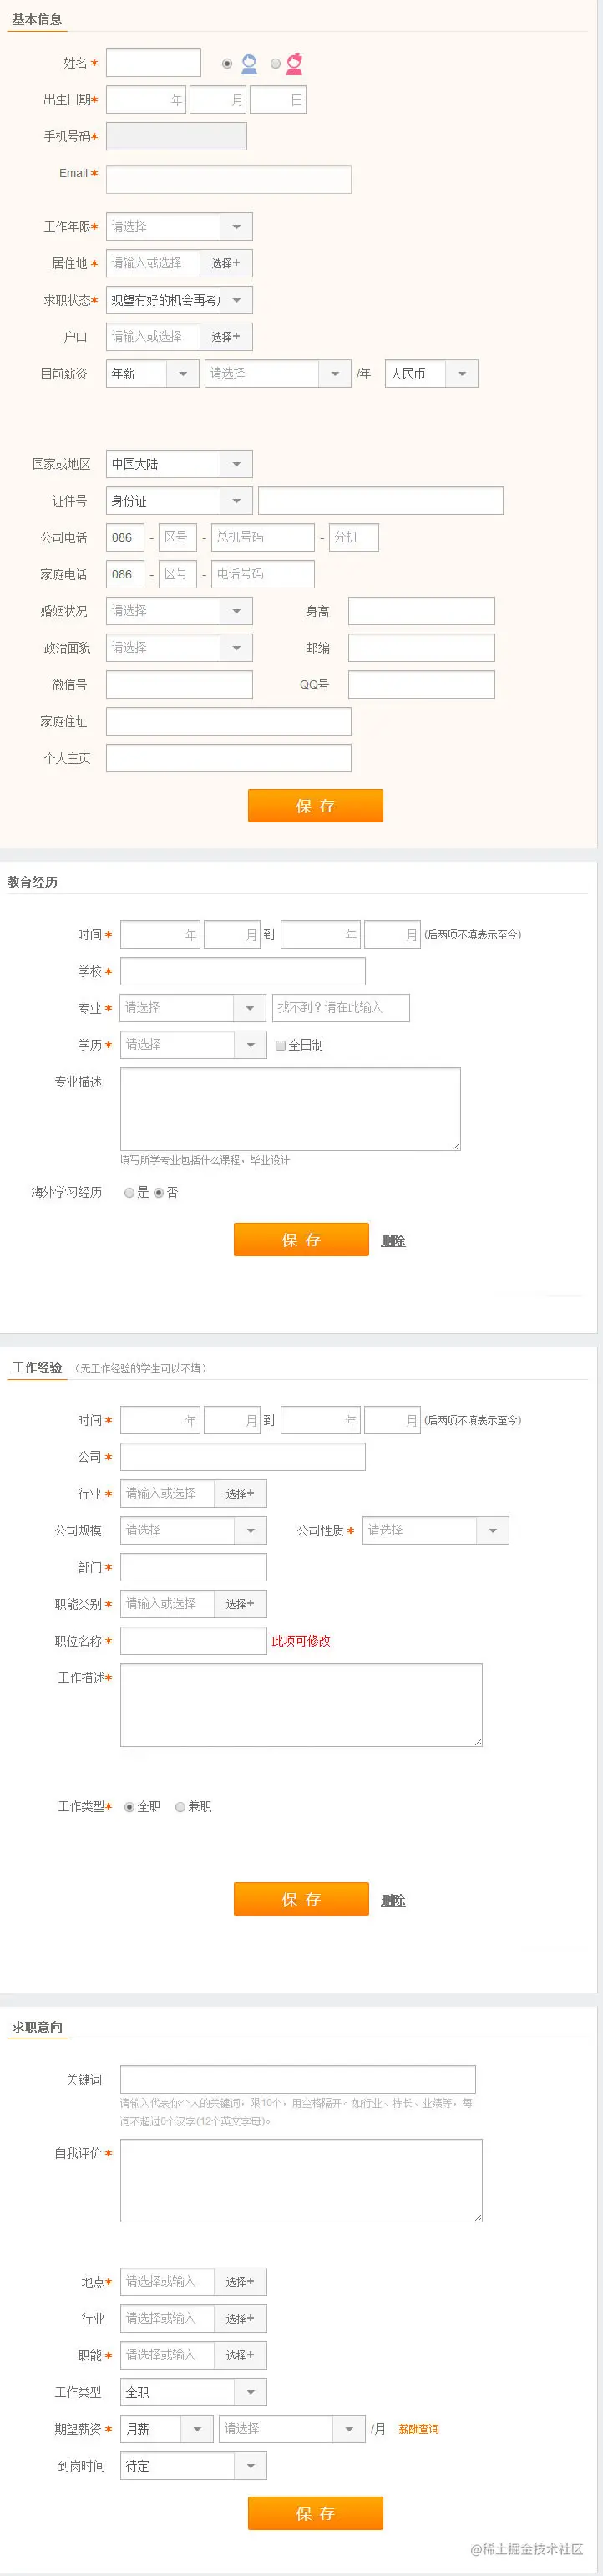Open the 国家或地区 dropdown showing 中国大陆

(236, 463)
